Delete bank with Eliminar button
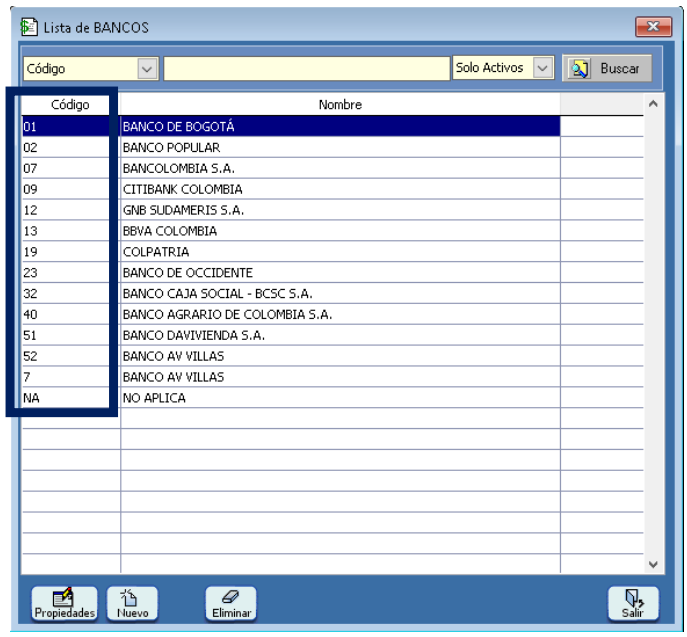Viewport: 687px width, 637px height. [x=231, y=604]
